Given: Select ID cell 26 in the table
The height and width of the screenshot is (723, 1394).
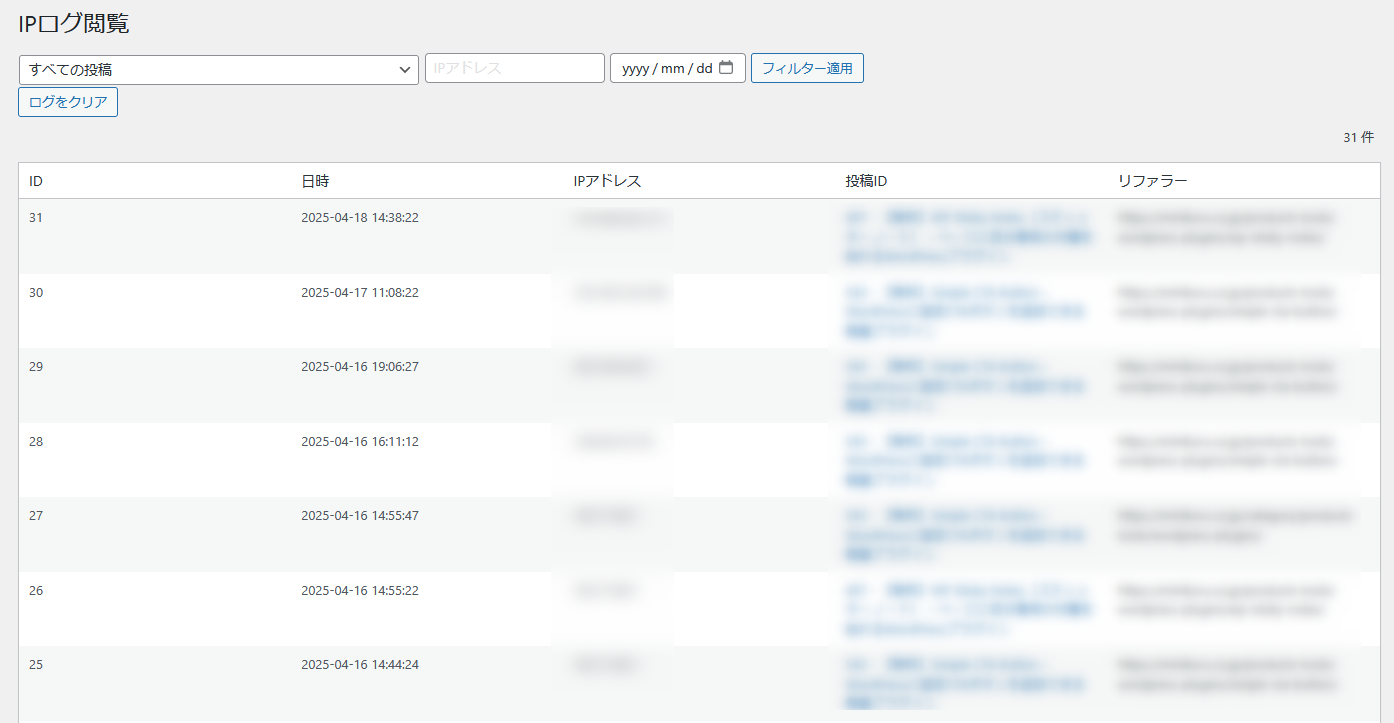Looking at the screenshot, I should 36,590.
